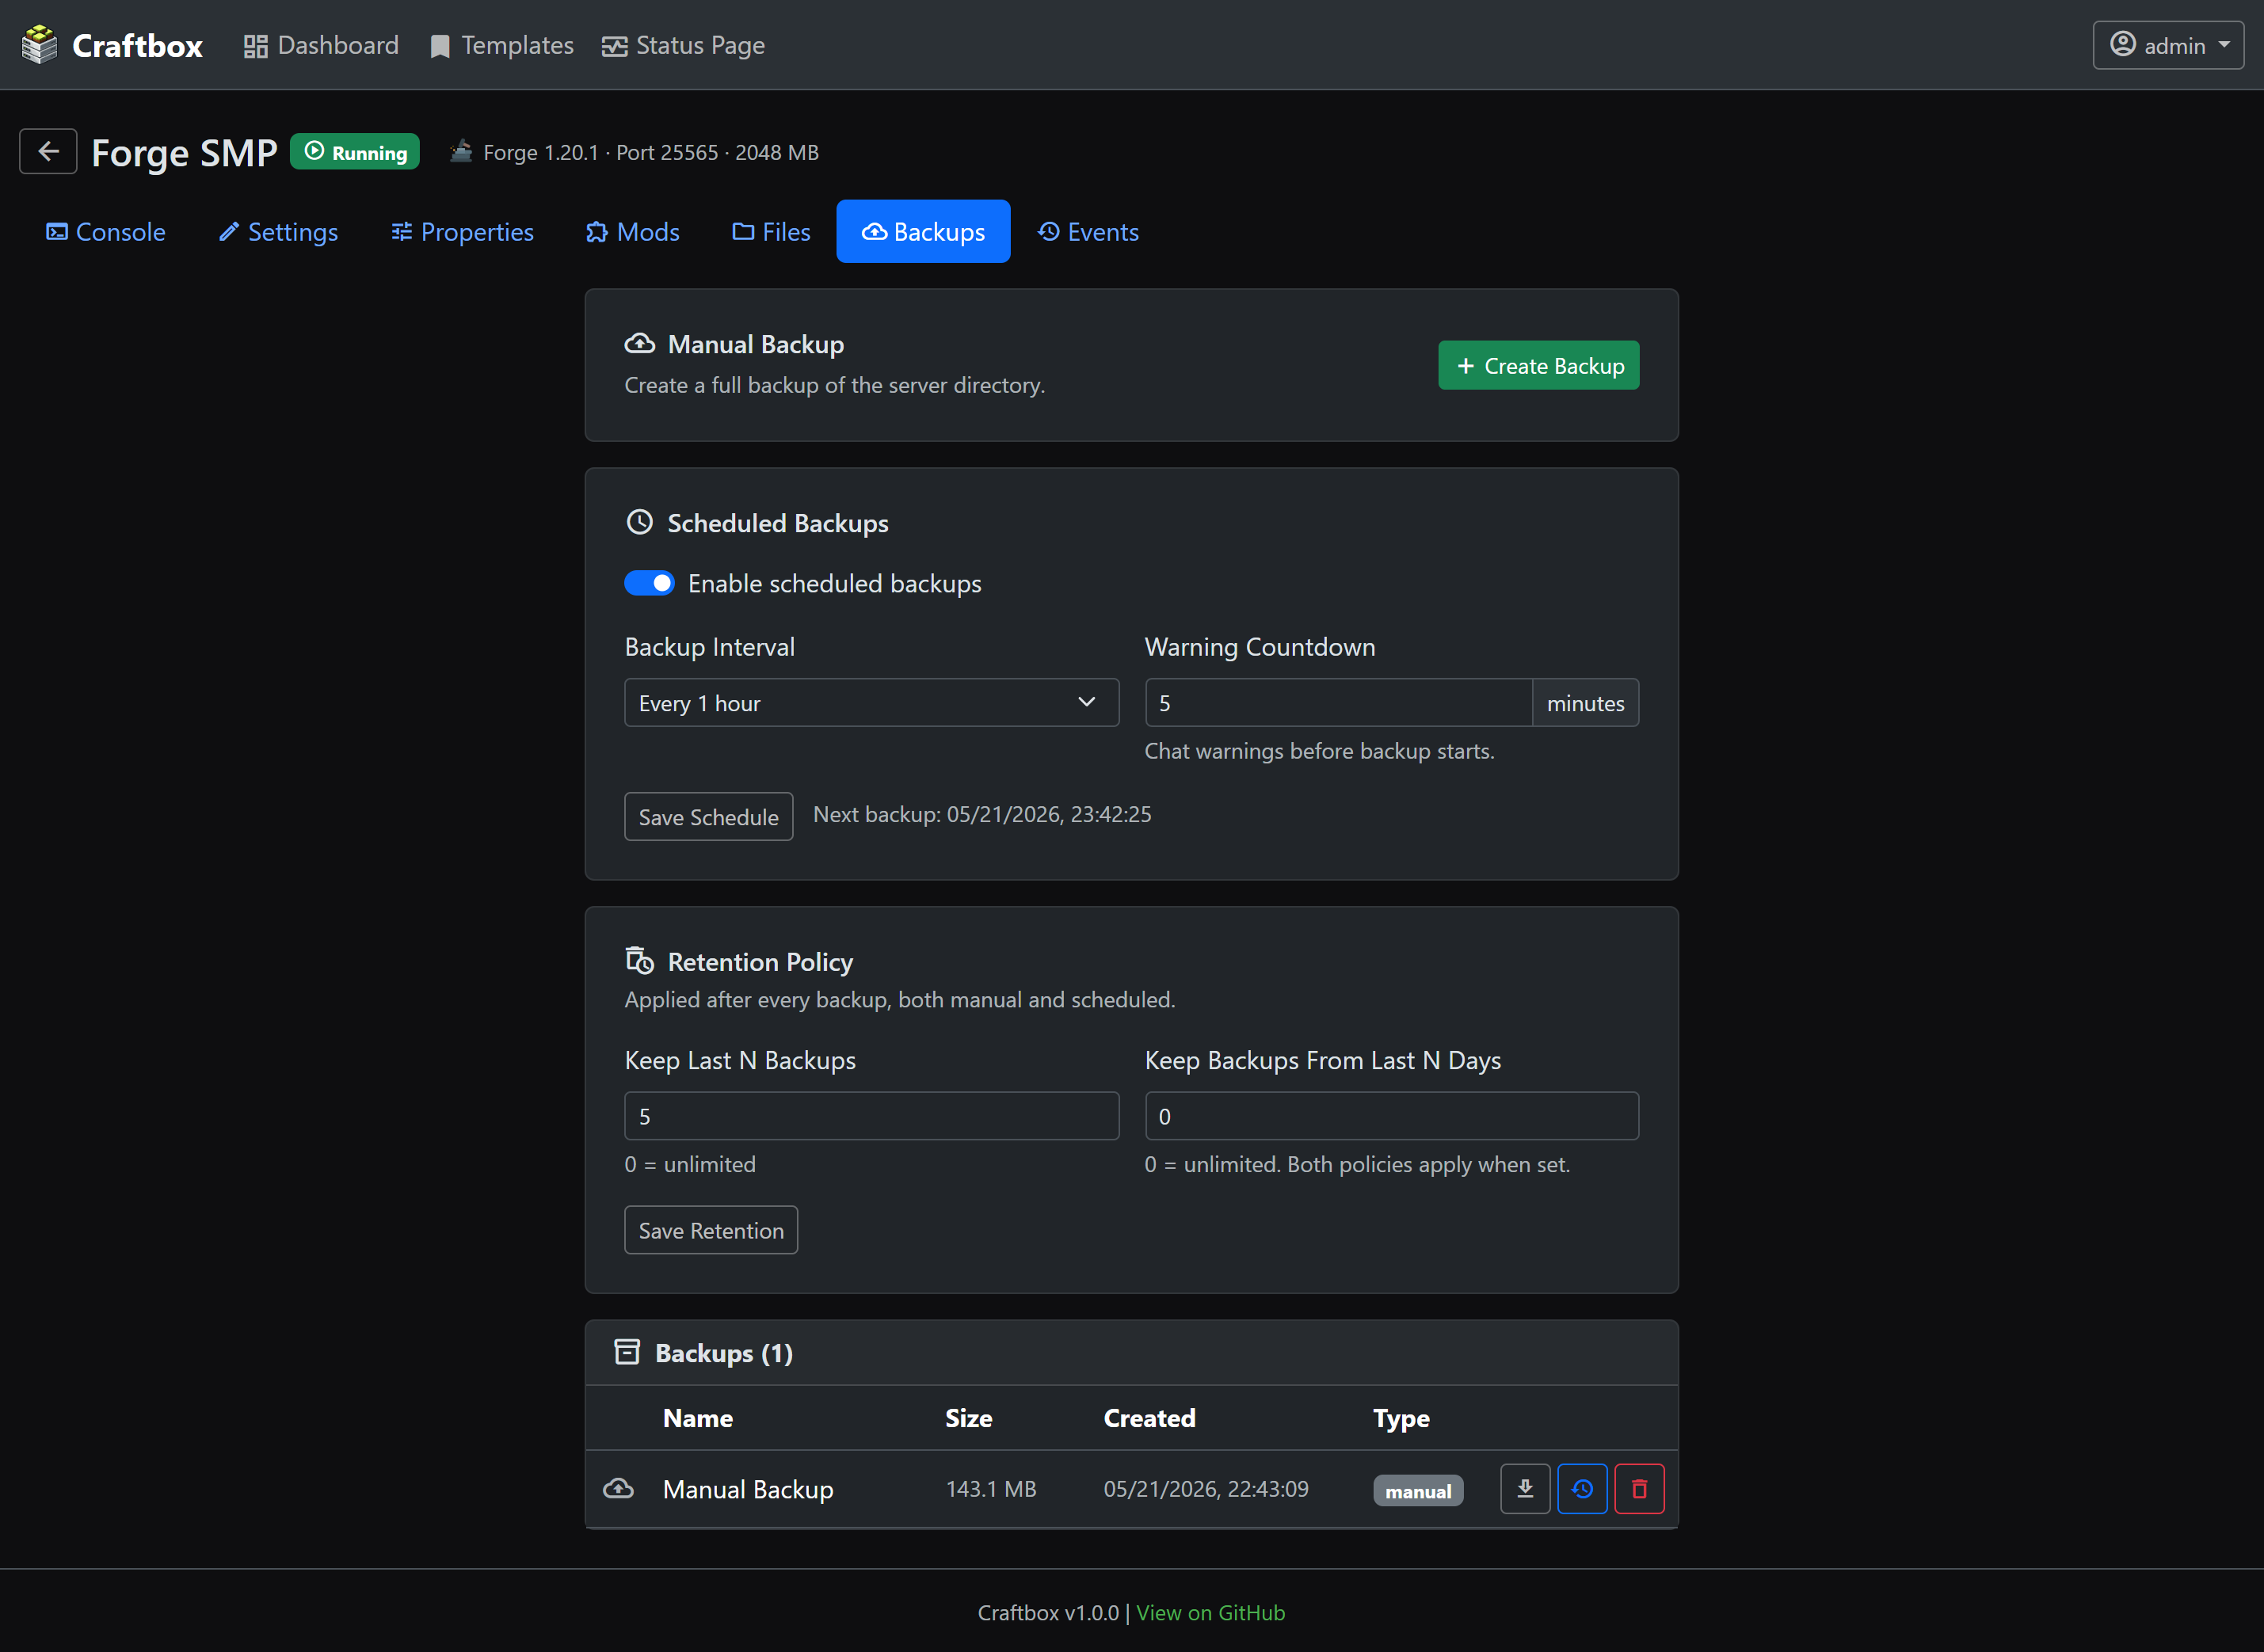Click the Backups list archive icon
Screen dimensions: 2264x1652
pos(627,1352)
